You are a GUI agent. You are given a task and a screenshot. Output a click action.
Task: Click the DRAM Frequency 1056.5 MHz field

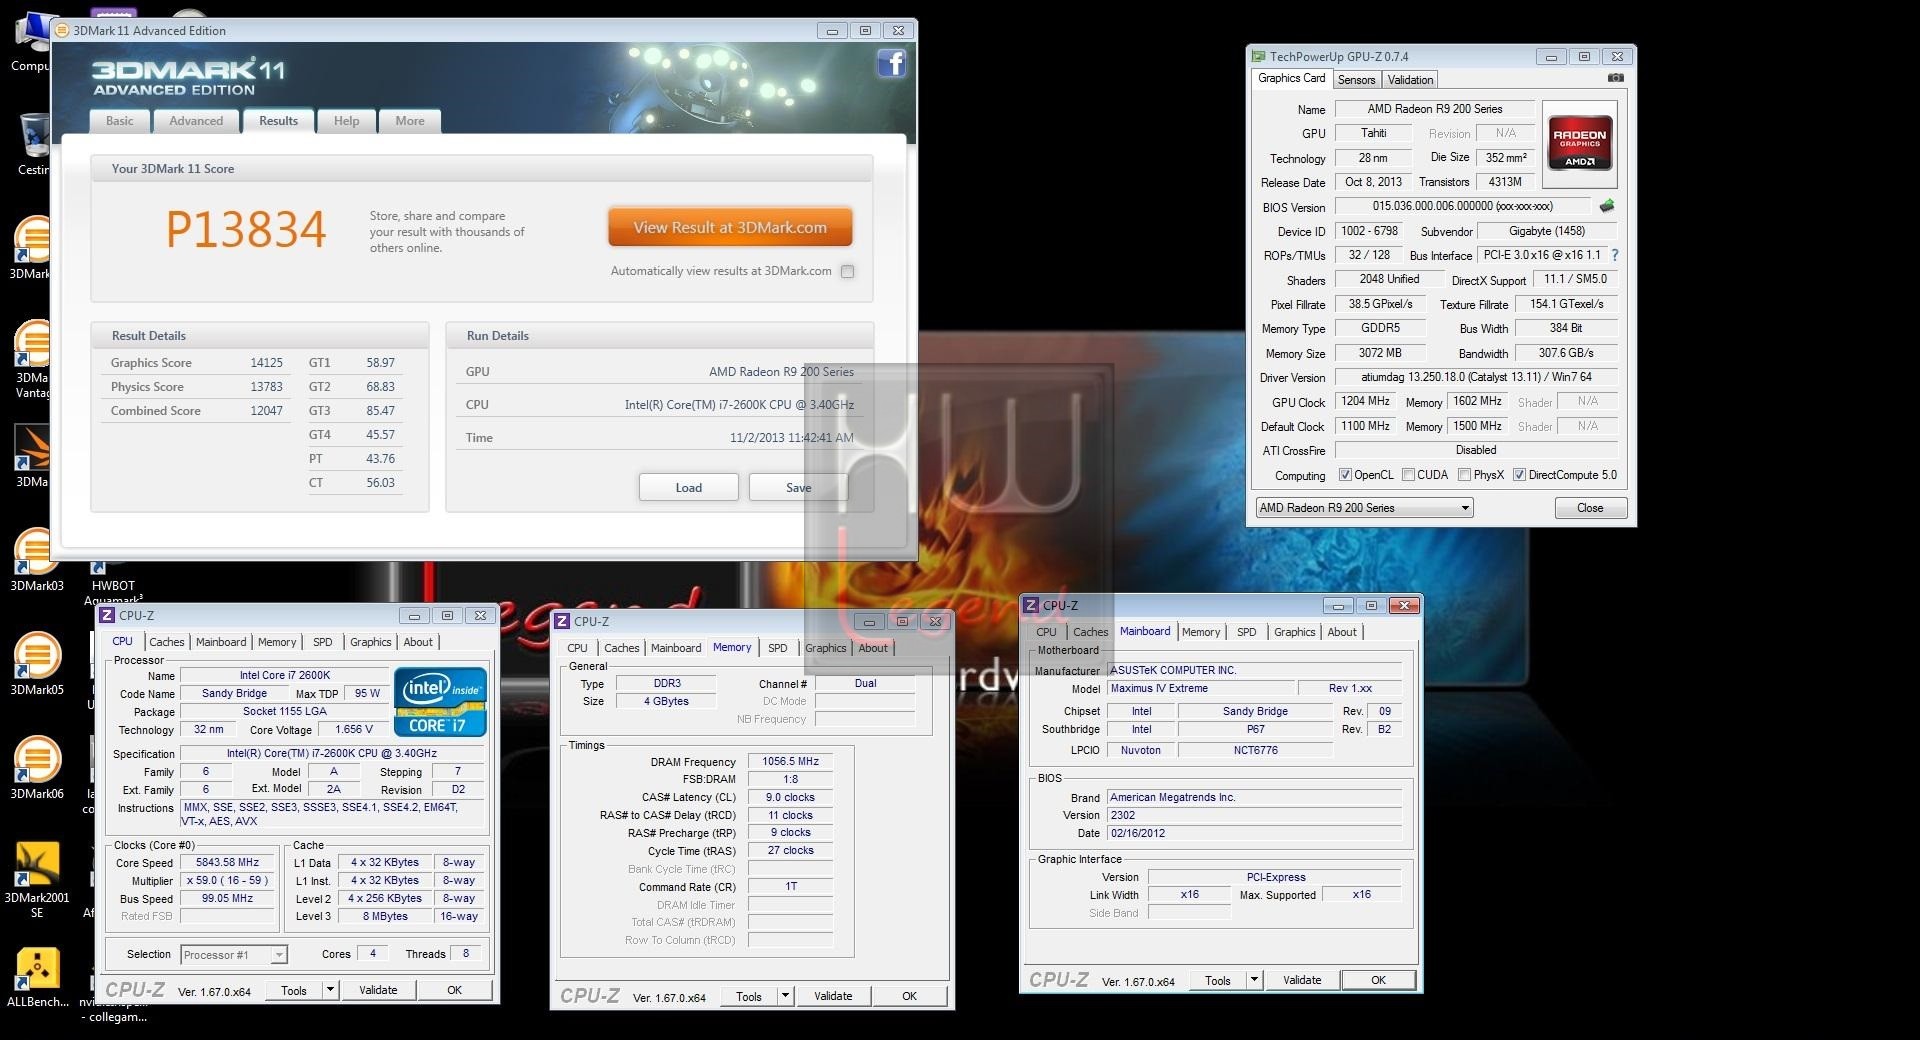tap(790, 761)
